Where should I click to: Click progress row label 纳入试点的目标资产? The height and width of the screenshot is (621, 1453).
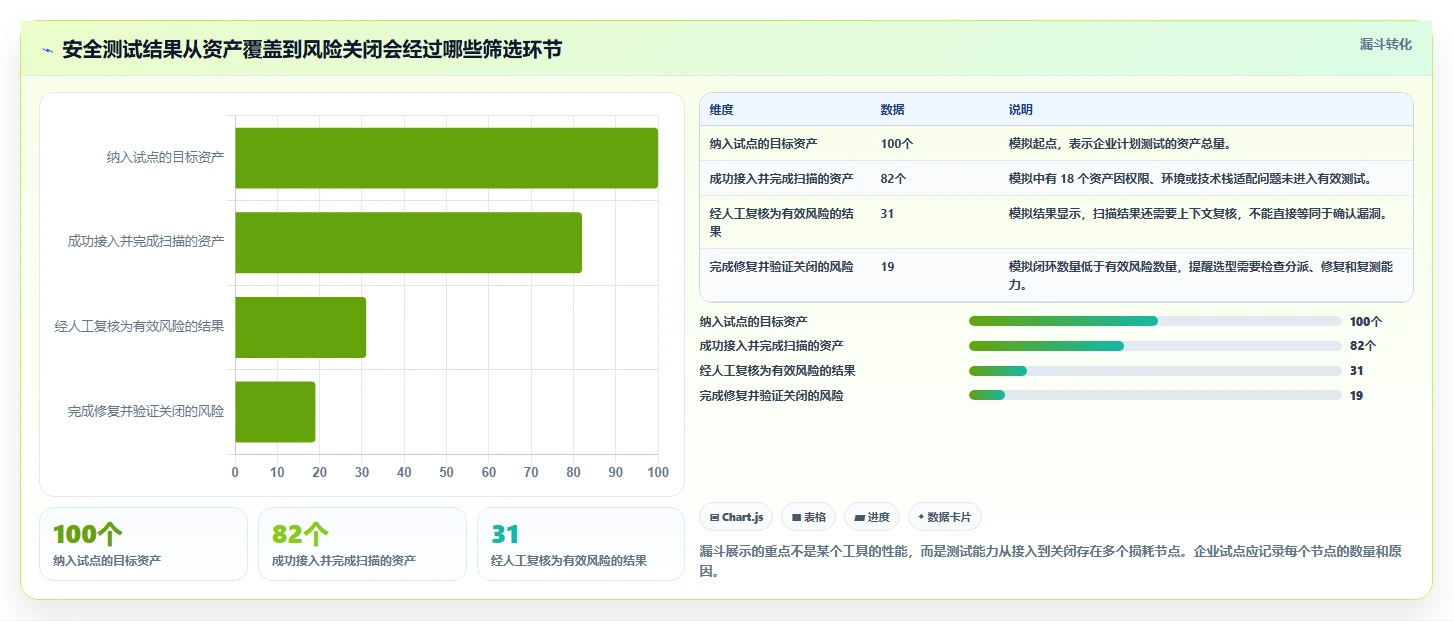click(754, 321)
